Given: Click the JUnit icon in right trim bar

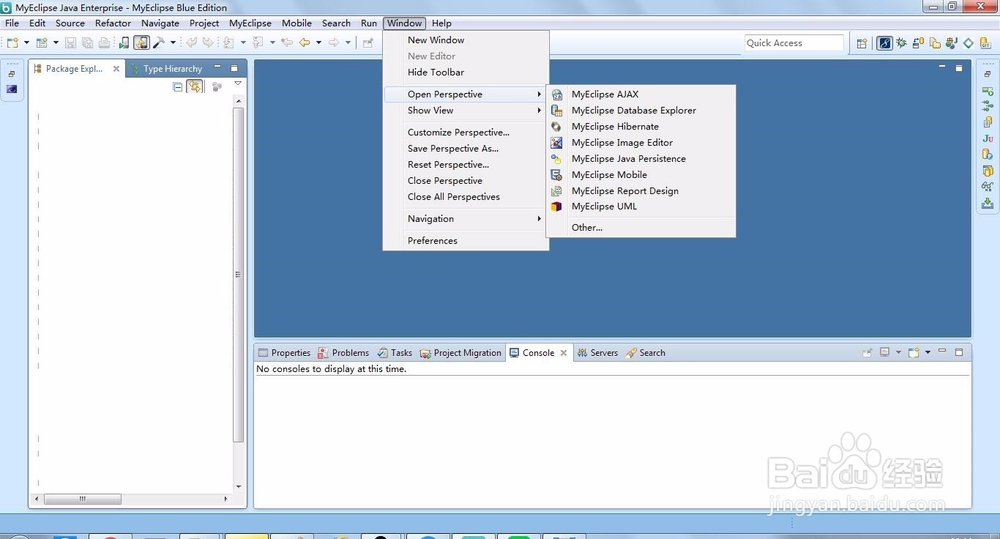Looking at the screenshot, I should point(988,138).
